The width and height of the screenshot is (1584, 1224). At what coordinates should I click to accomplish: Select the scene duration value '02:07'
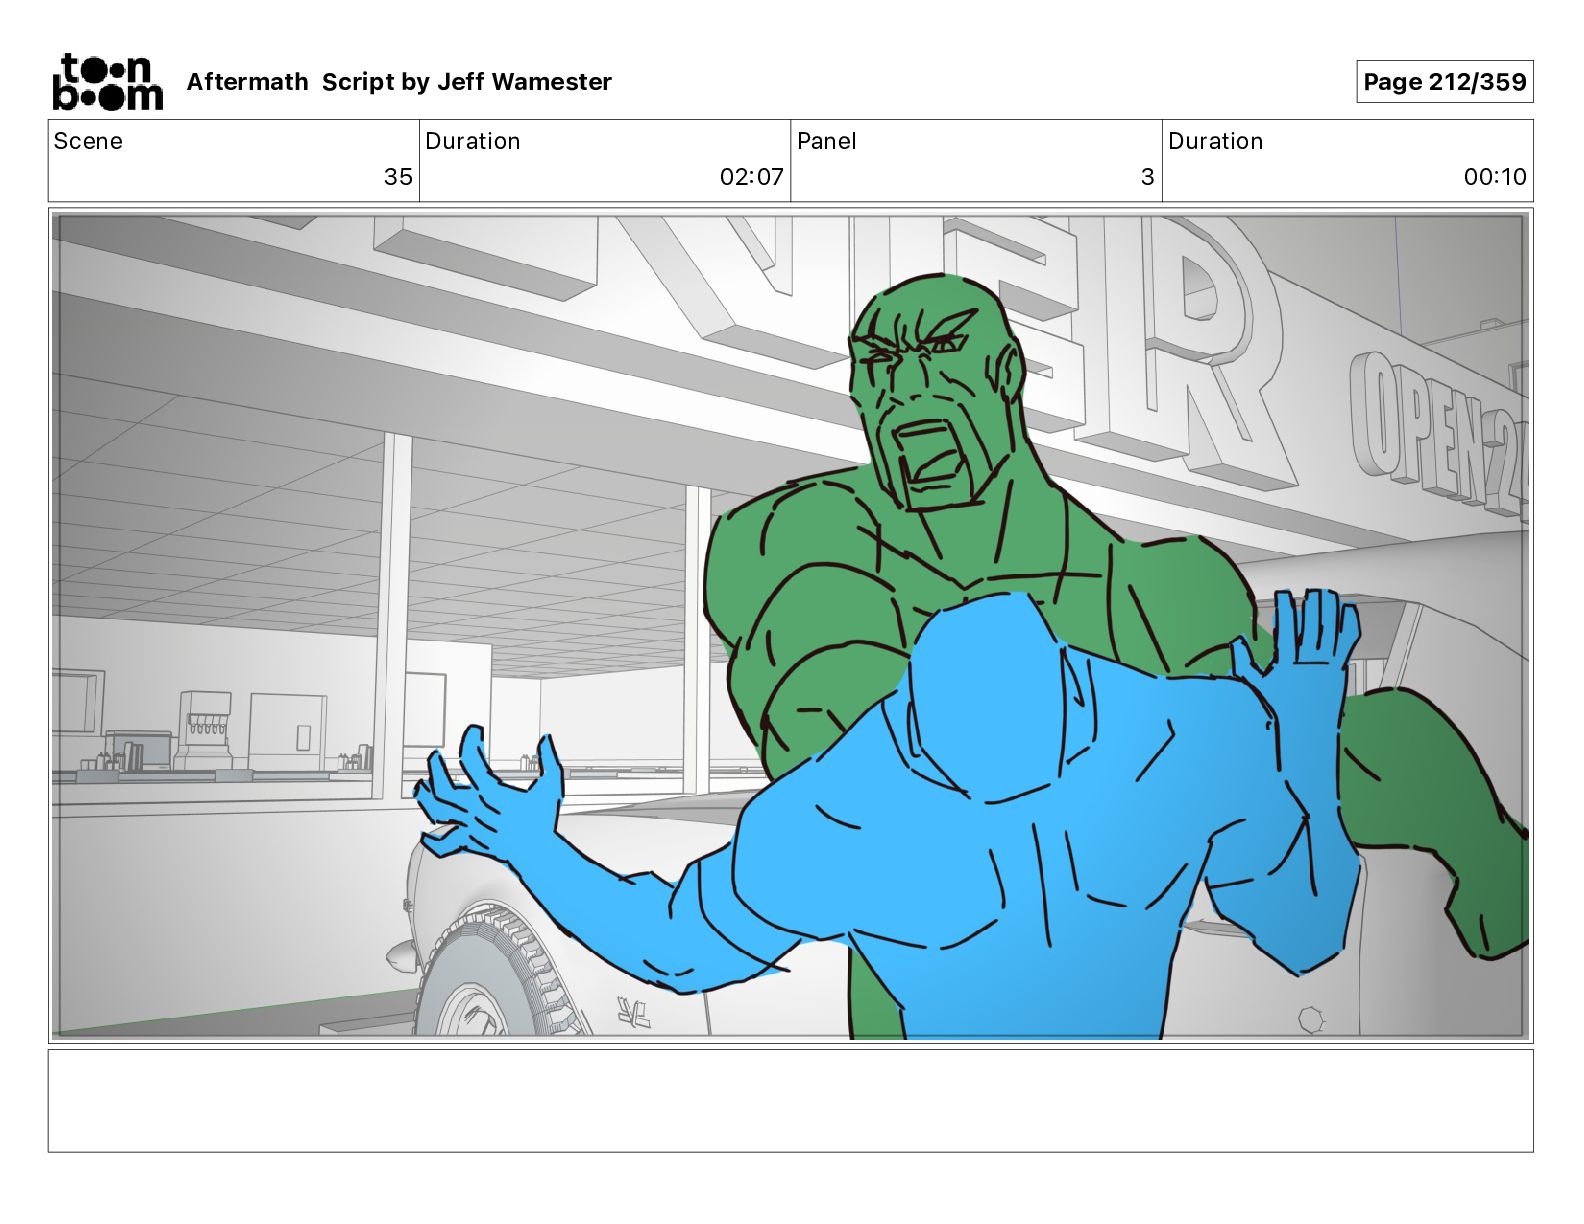click(751, 177)
